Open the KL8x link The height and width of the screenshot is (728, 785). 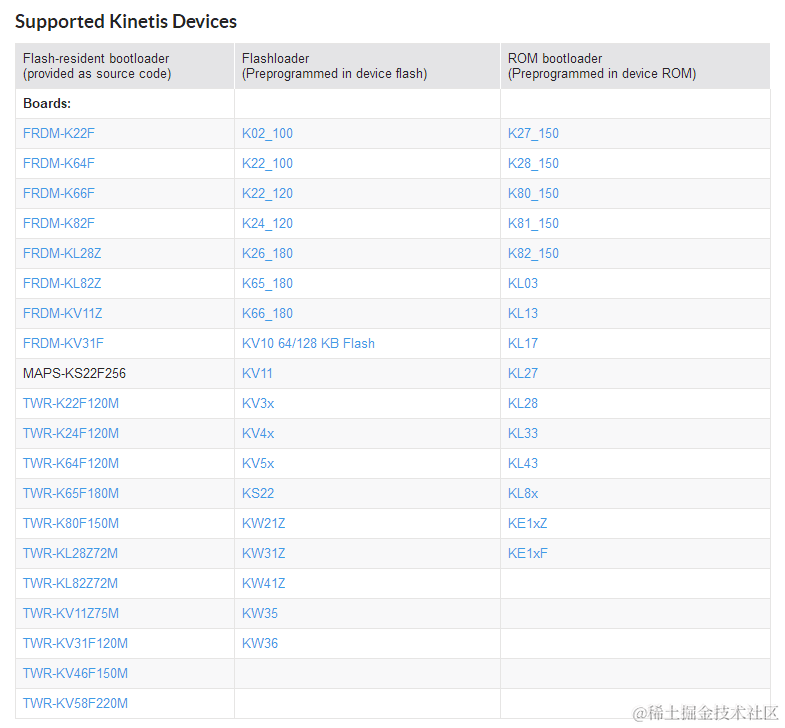(x=523, y=494)
